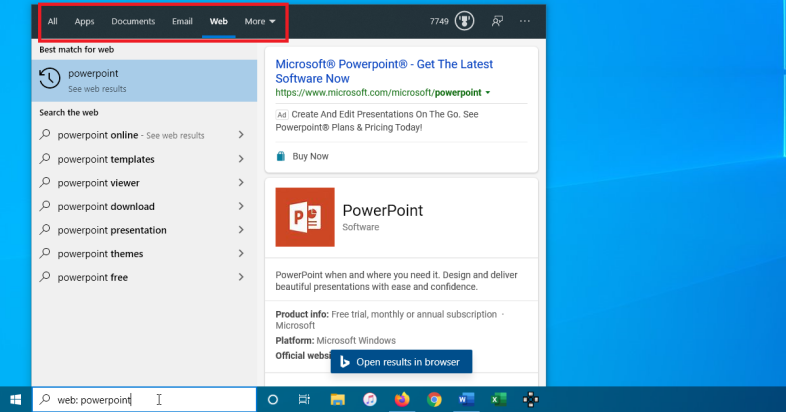The width and height of the screenshot is (786, 412).
Task: Click the Product info subscription text
Action: (390, 320)
